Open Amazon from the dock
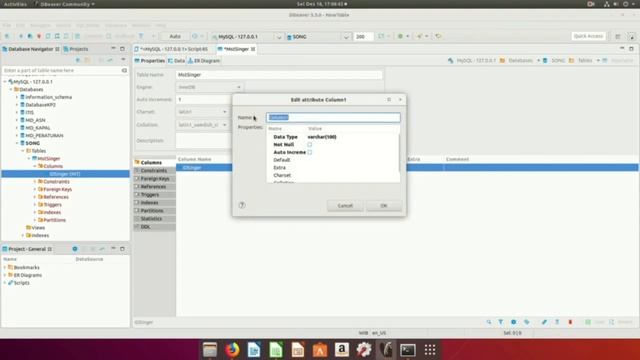The image size is (640, 360). pyautogui.click(x=342, y=350)
